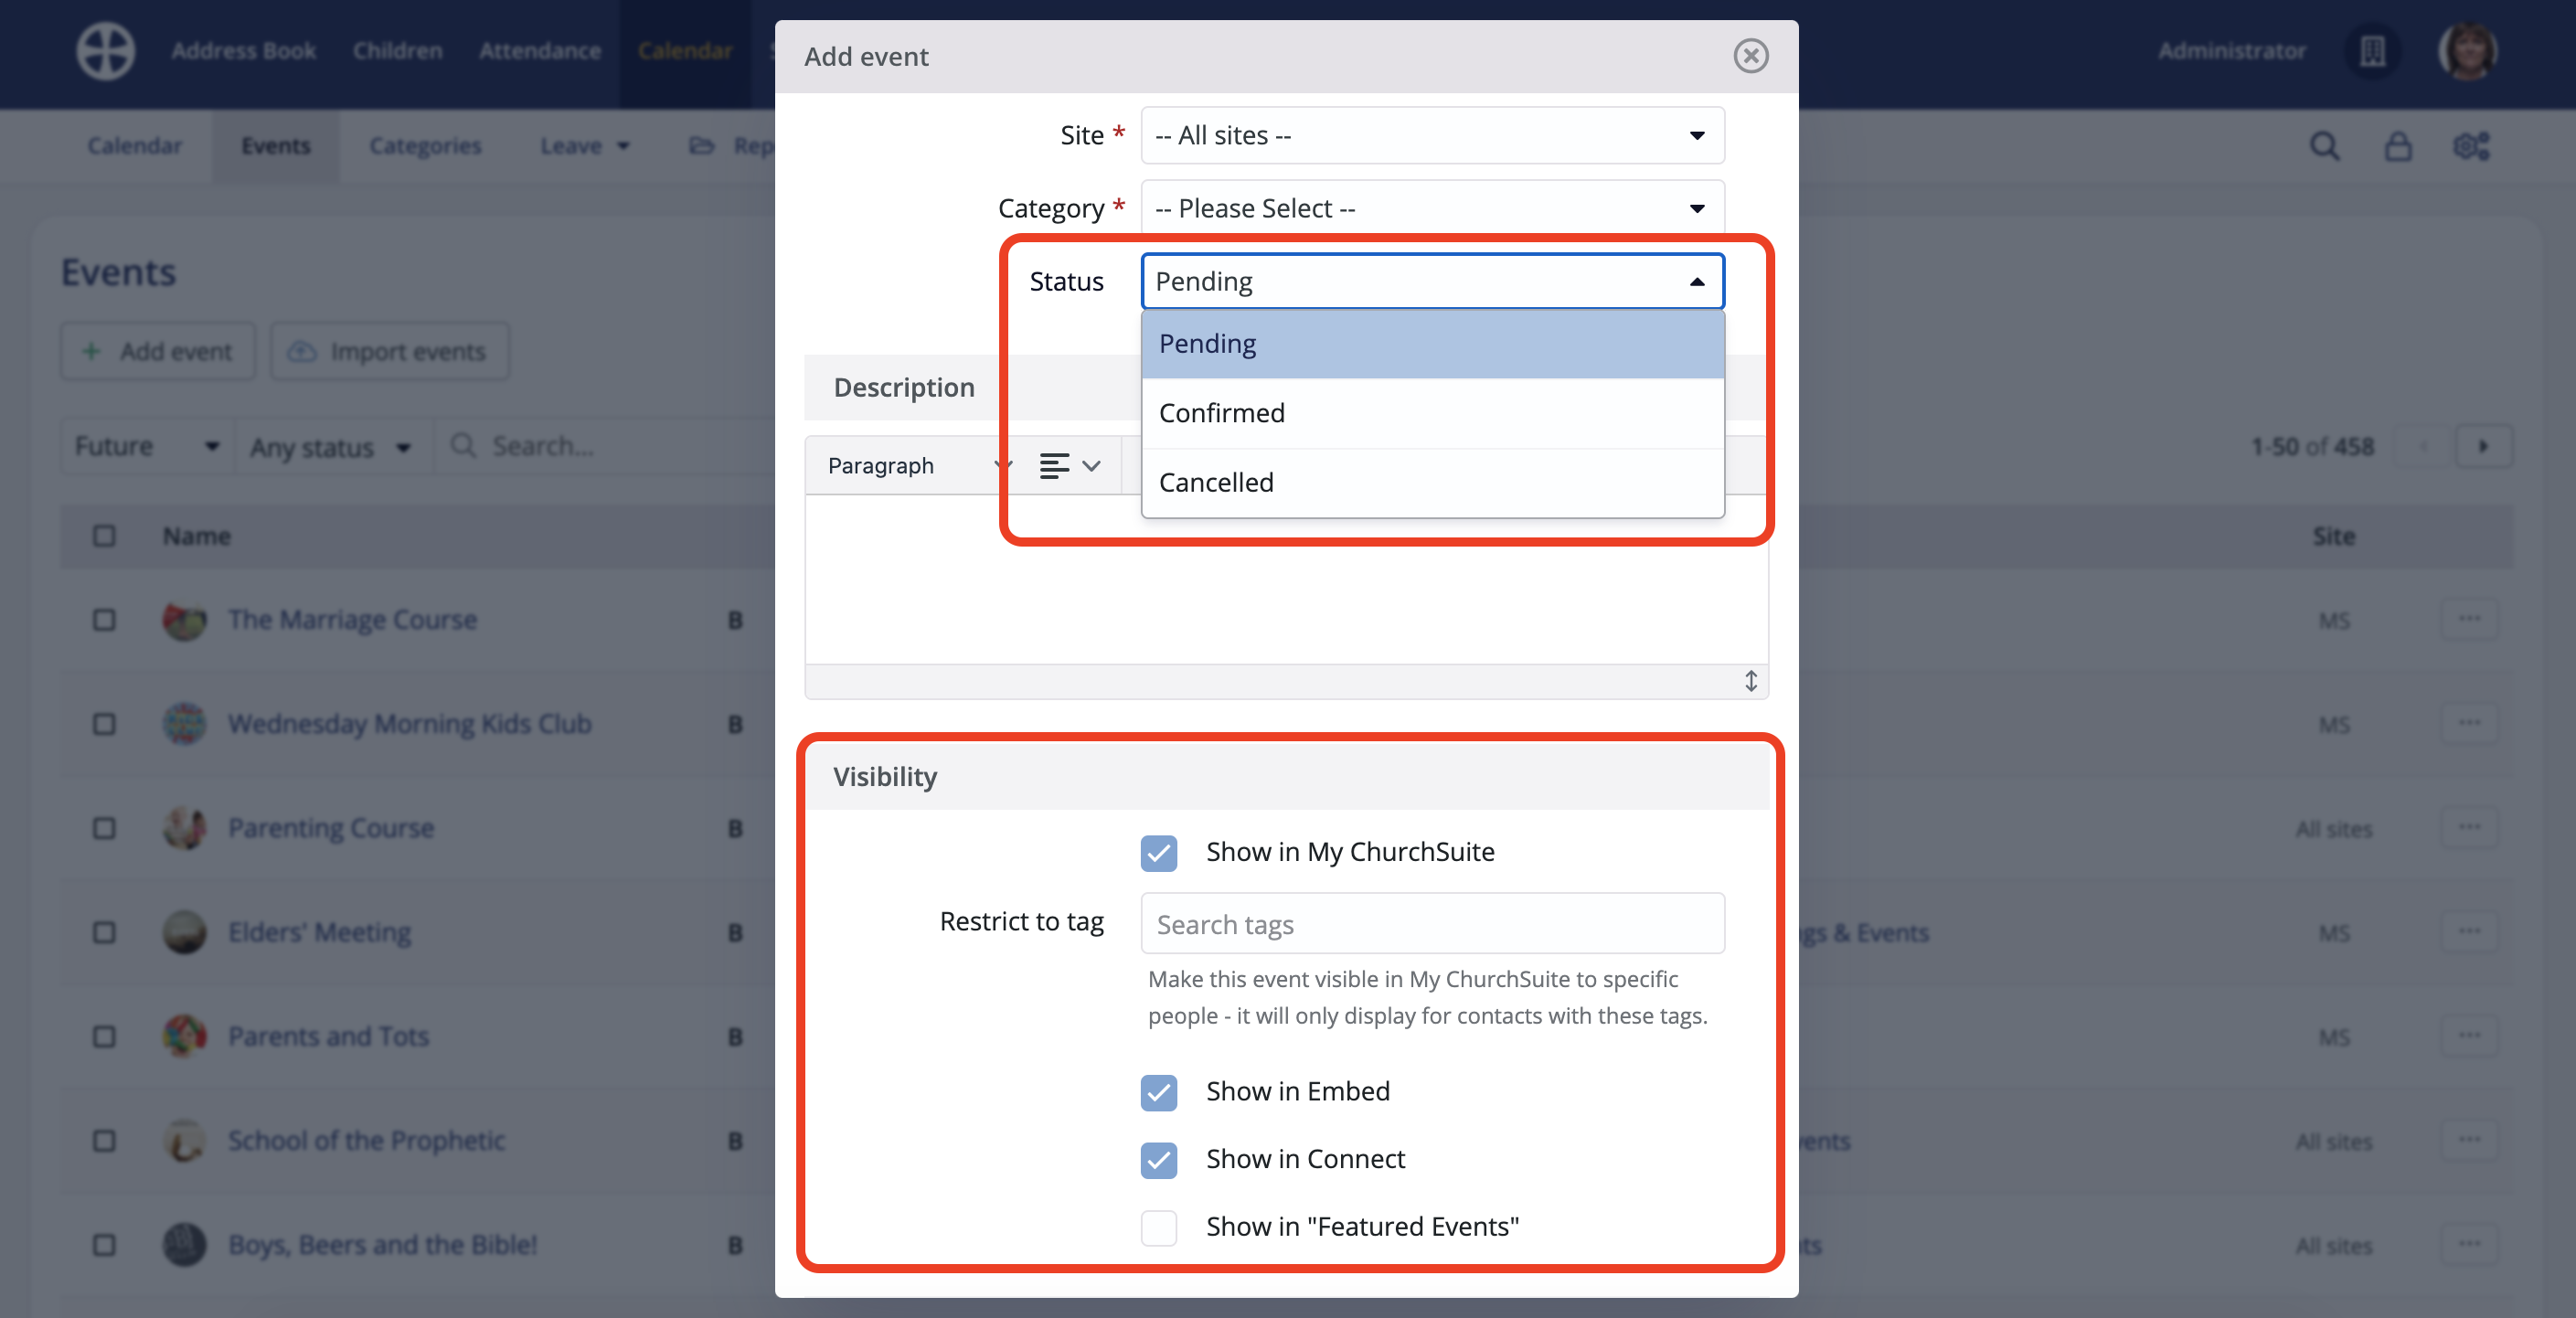The image size is (2576, 1318).
Task: Click the ChurchSuite logo top left
Action: (104, 51)
